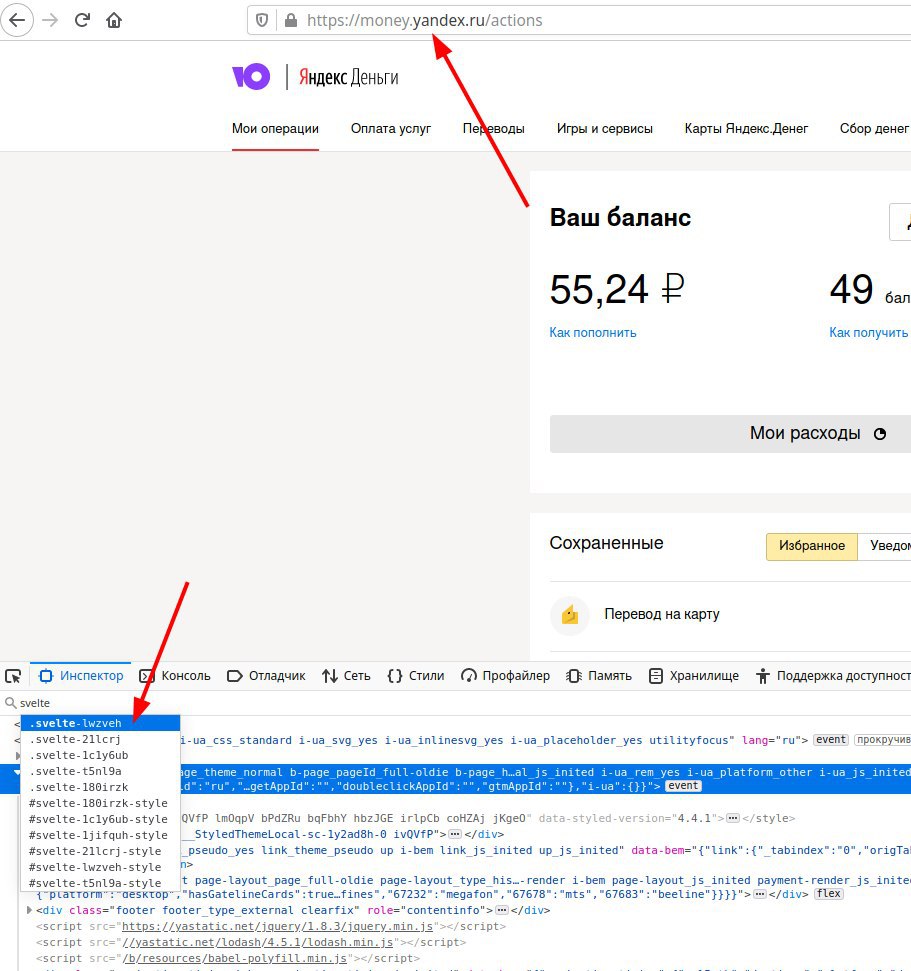Select .svelte-180irzk autocomplete suggestion
The image size is (911, 971).
point(101,788)
